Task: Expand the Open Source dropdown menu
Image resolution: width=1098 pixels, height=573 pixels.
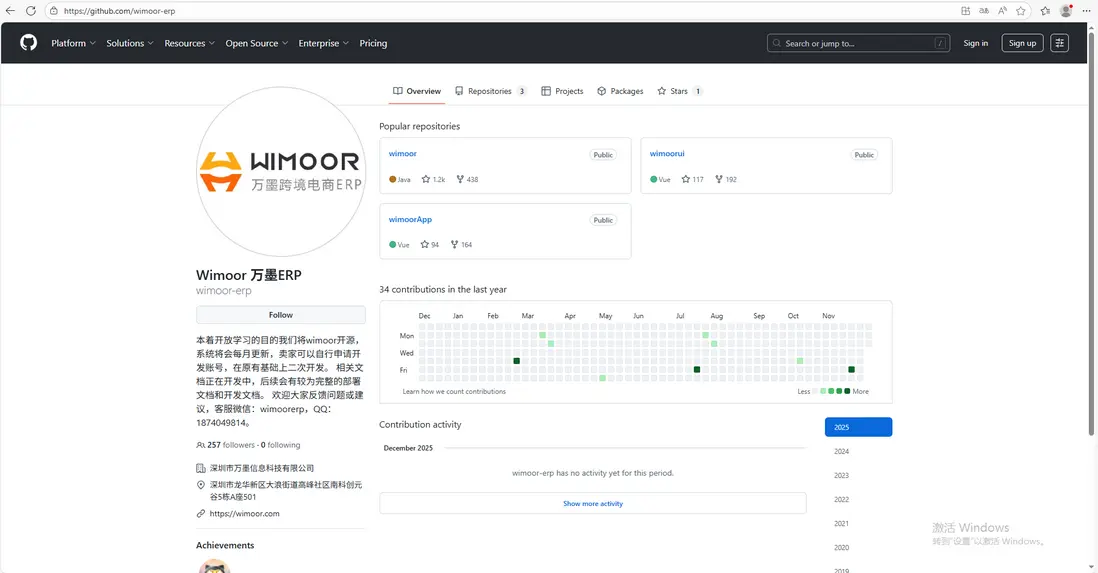Action: click(x=256, y=43)
